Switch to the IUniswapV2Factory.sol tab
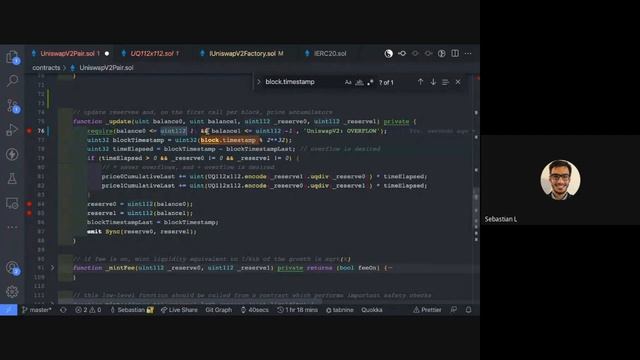 point(243,53)
